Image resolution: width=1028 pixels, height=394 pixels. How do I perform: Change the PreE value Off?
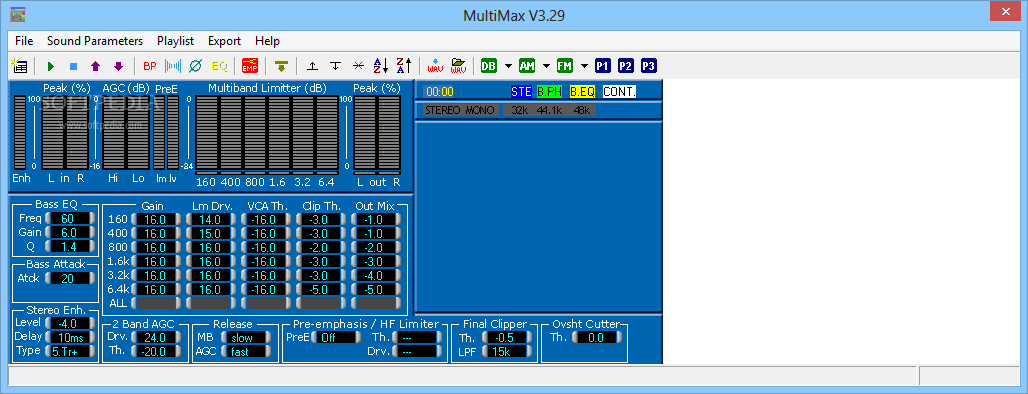(x=336, y=338)
